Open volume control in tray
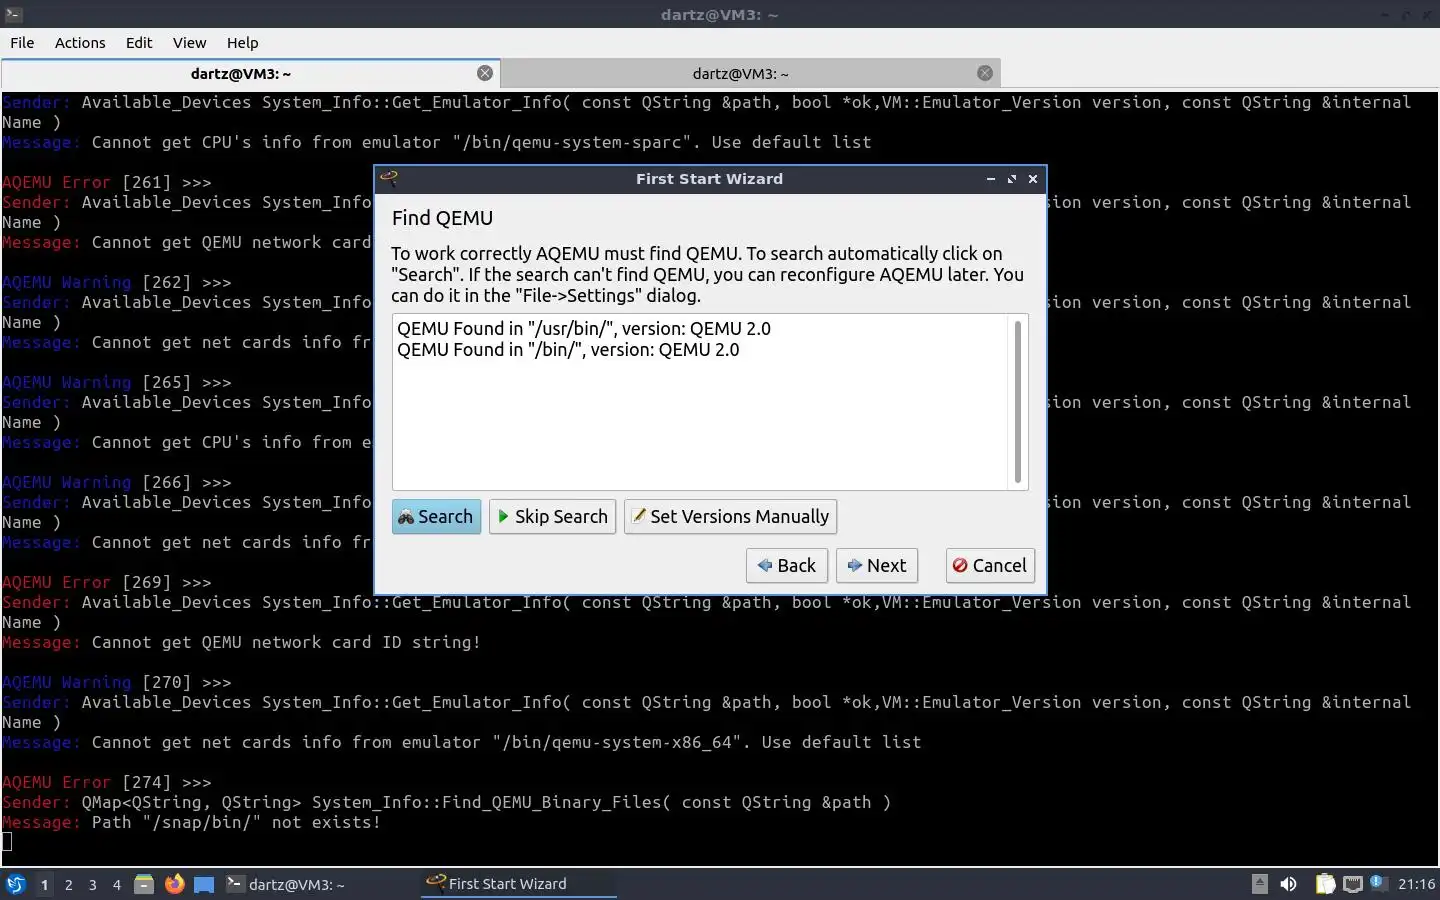The width and height of the screenshot is (1440, 900). (1289, 884)
